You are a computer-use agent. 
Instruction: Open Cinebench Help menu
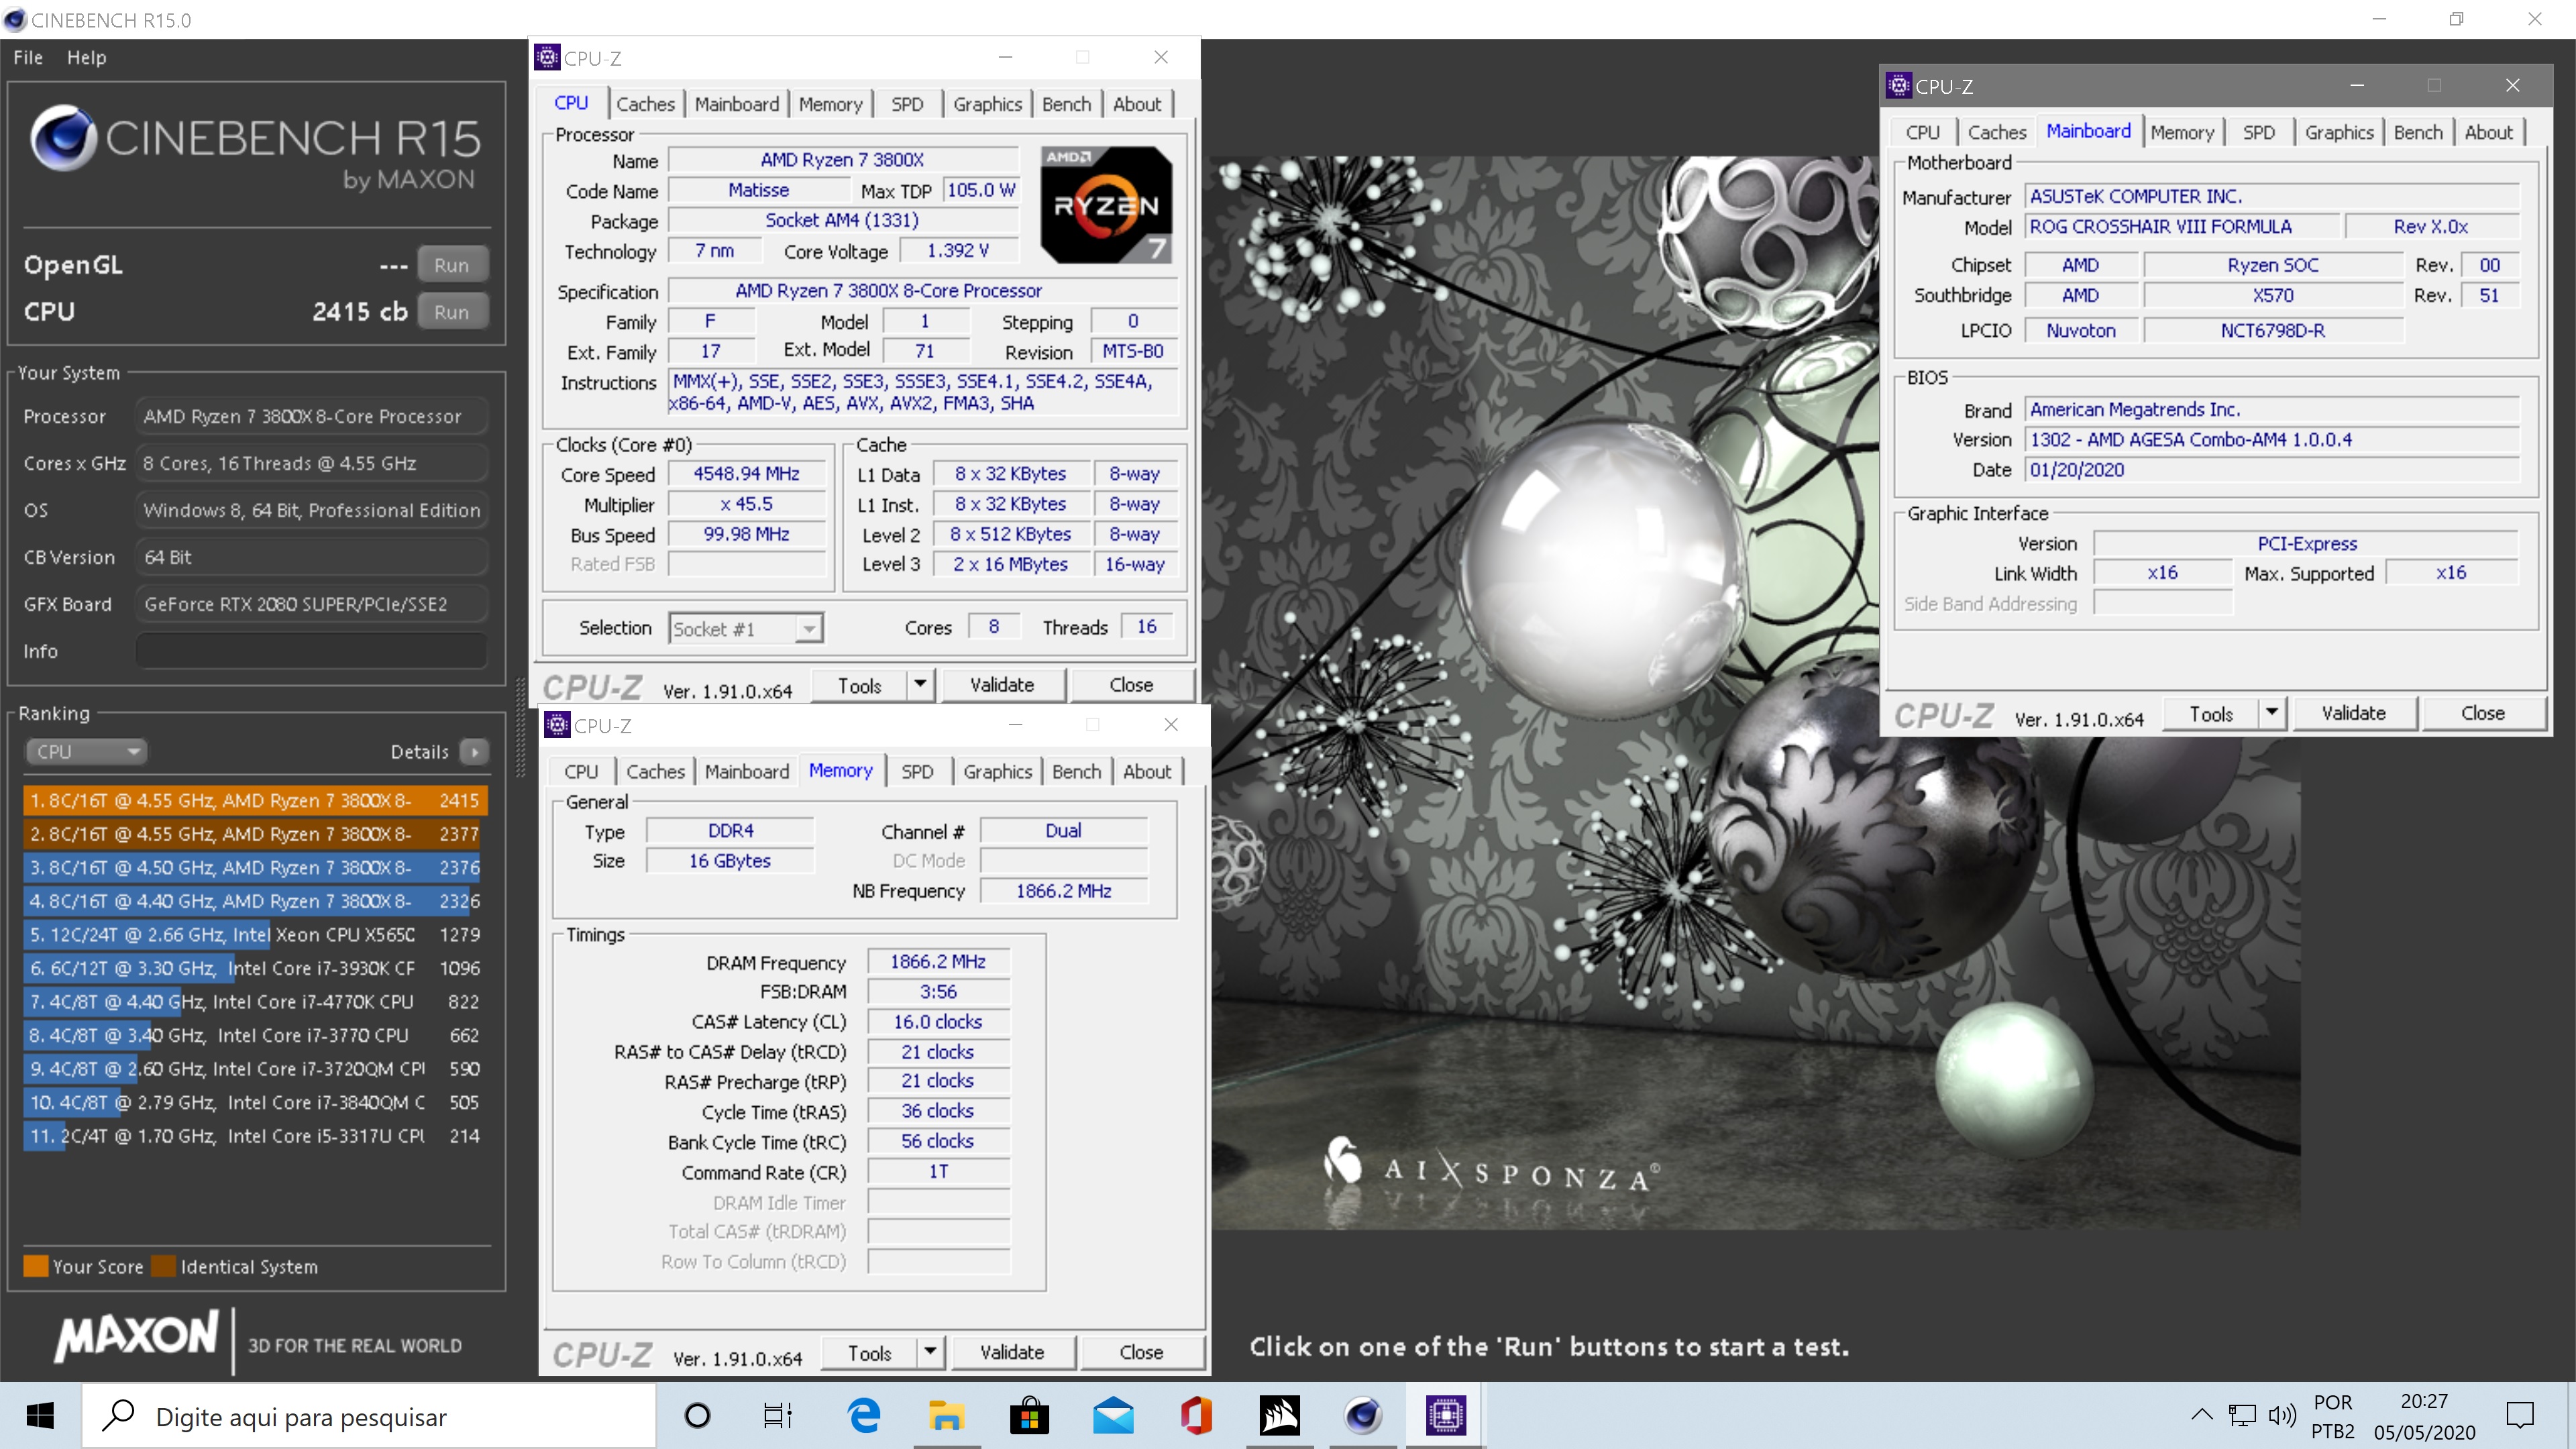coord(87,57)
